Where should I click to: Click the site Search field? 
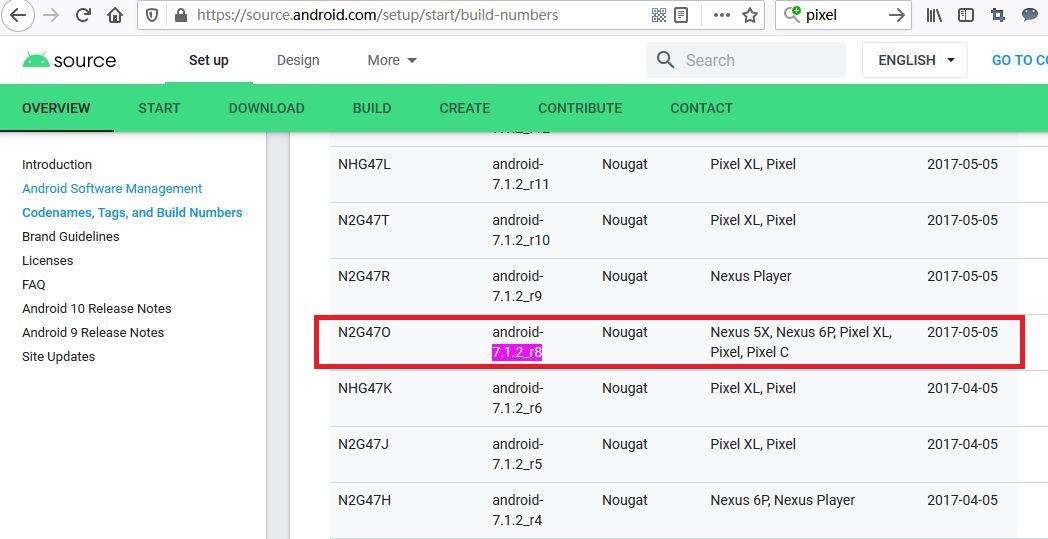(x=746, y=60)
